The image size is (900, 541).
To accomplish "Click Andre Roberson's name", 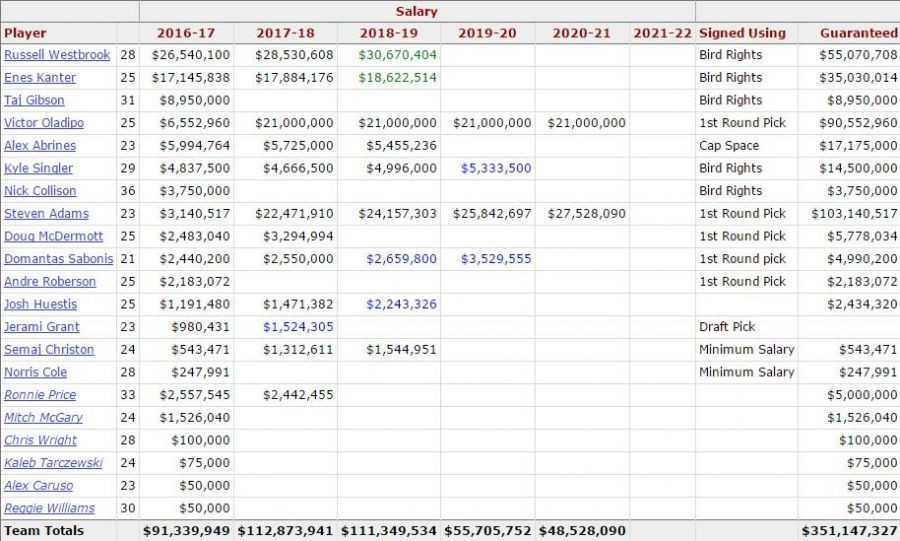I will pyautogui.click(x=50, y=282).
